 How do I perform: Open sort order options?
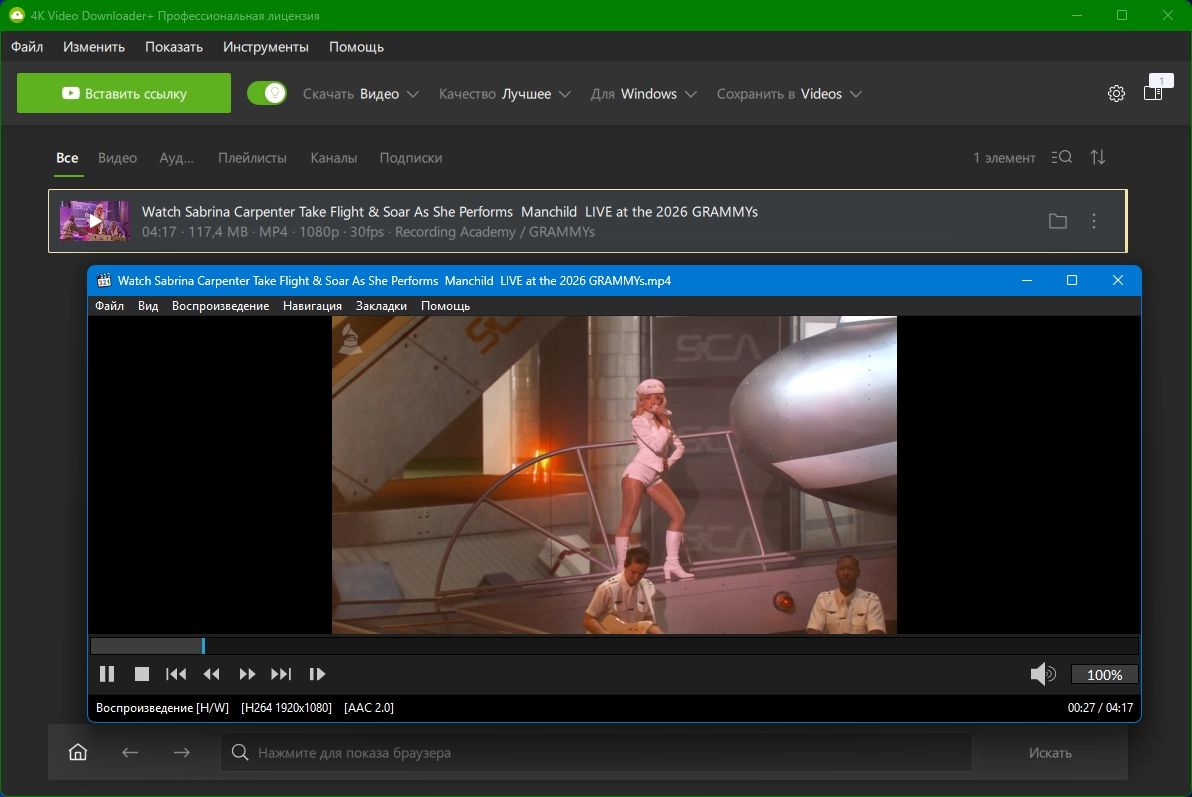pyautogui.click(x=1098, y=157)
